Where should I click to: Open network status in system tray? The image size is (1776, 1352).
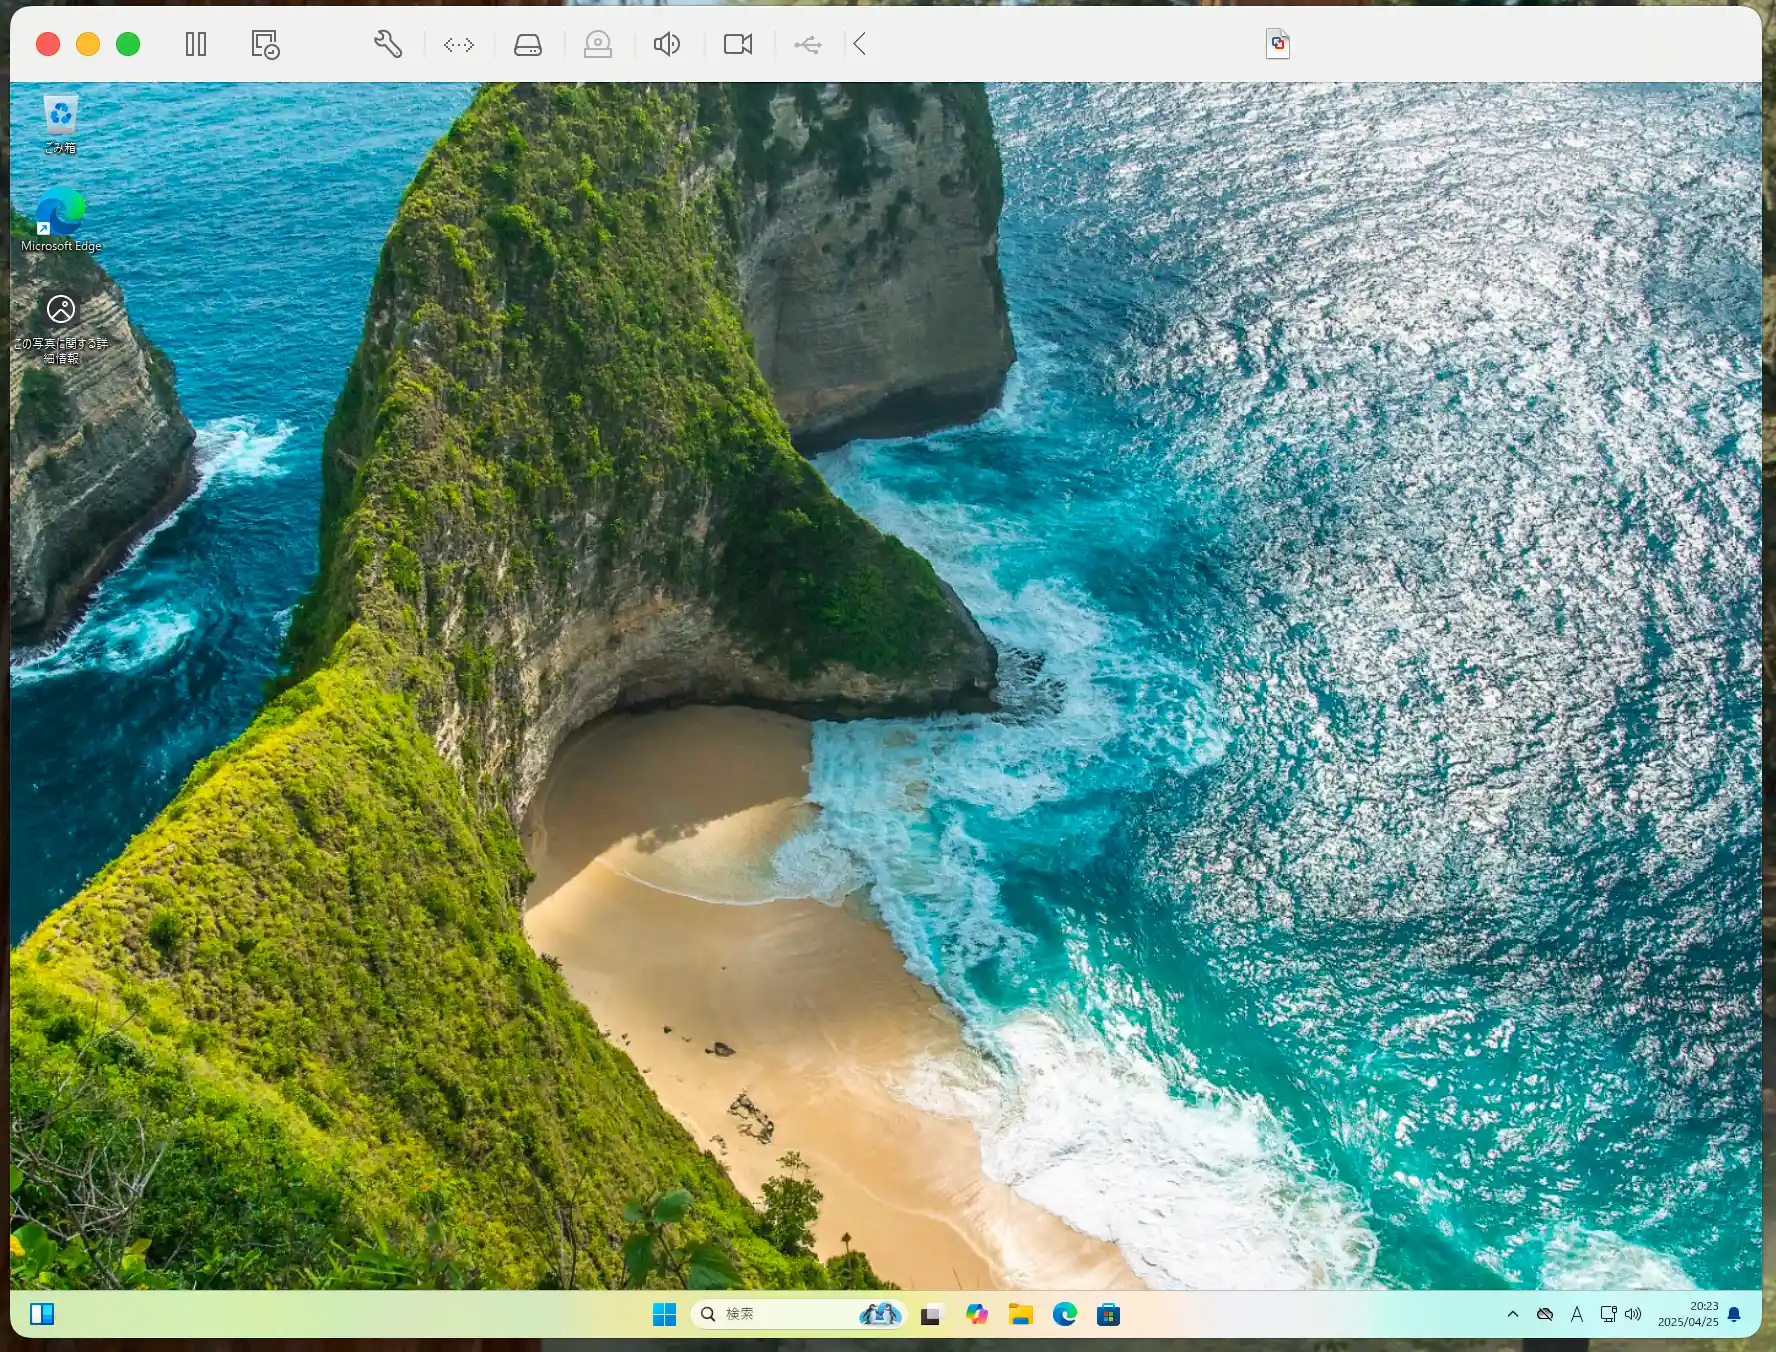(1608, 1314)
